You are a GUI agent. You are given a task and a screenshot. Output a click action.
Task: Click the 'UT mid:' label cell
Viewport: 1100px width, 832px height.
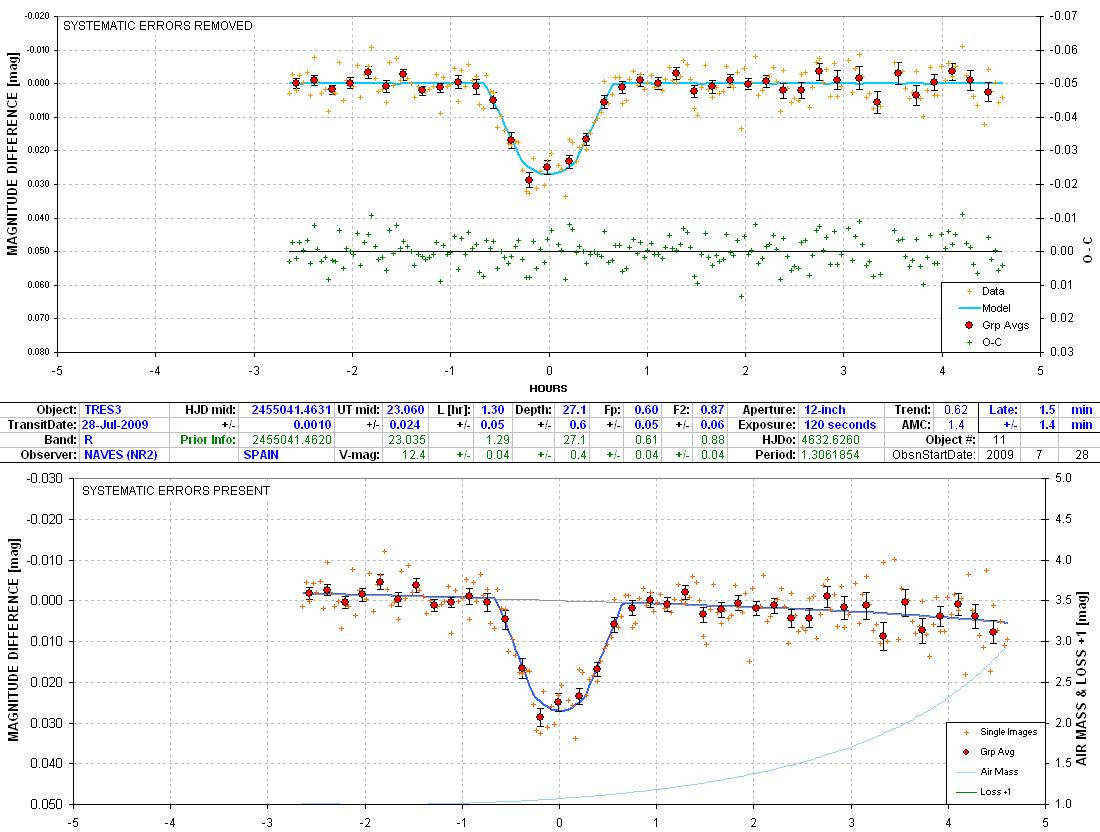[359, 410]
